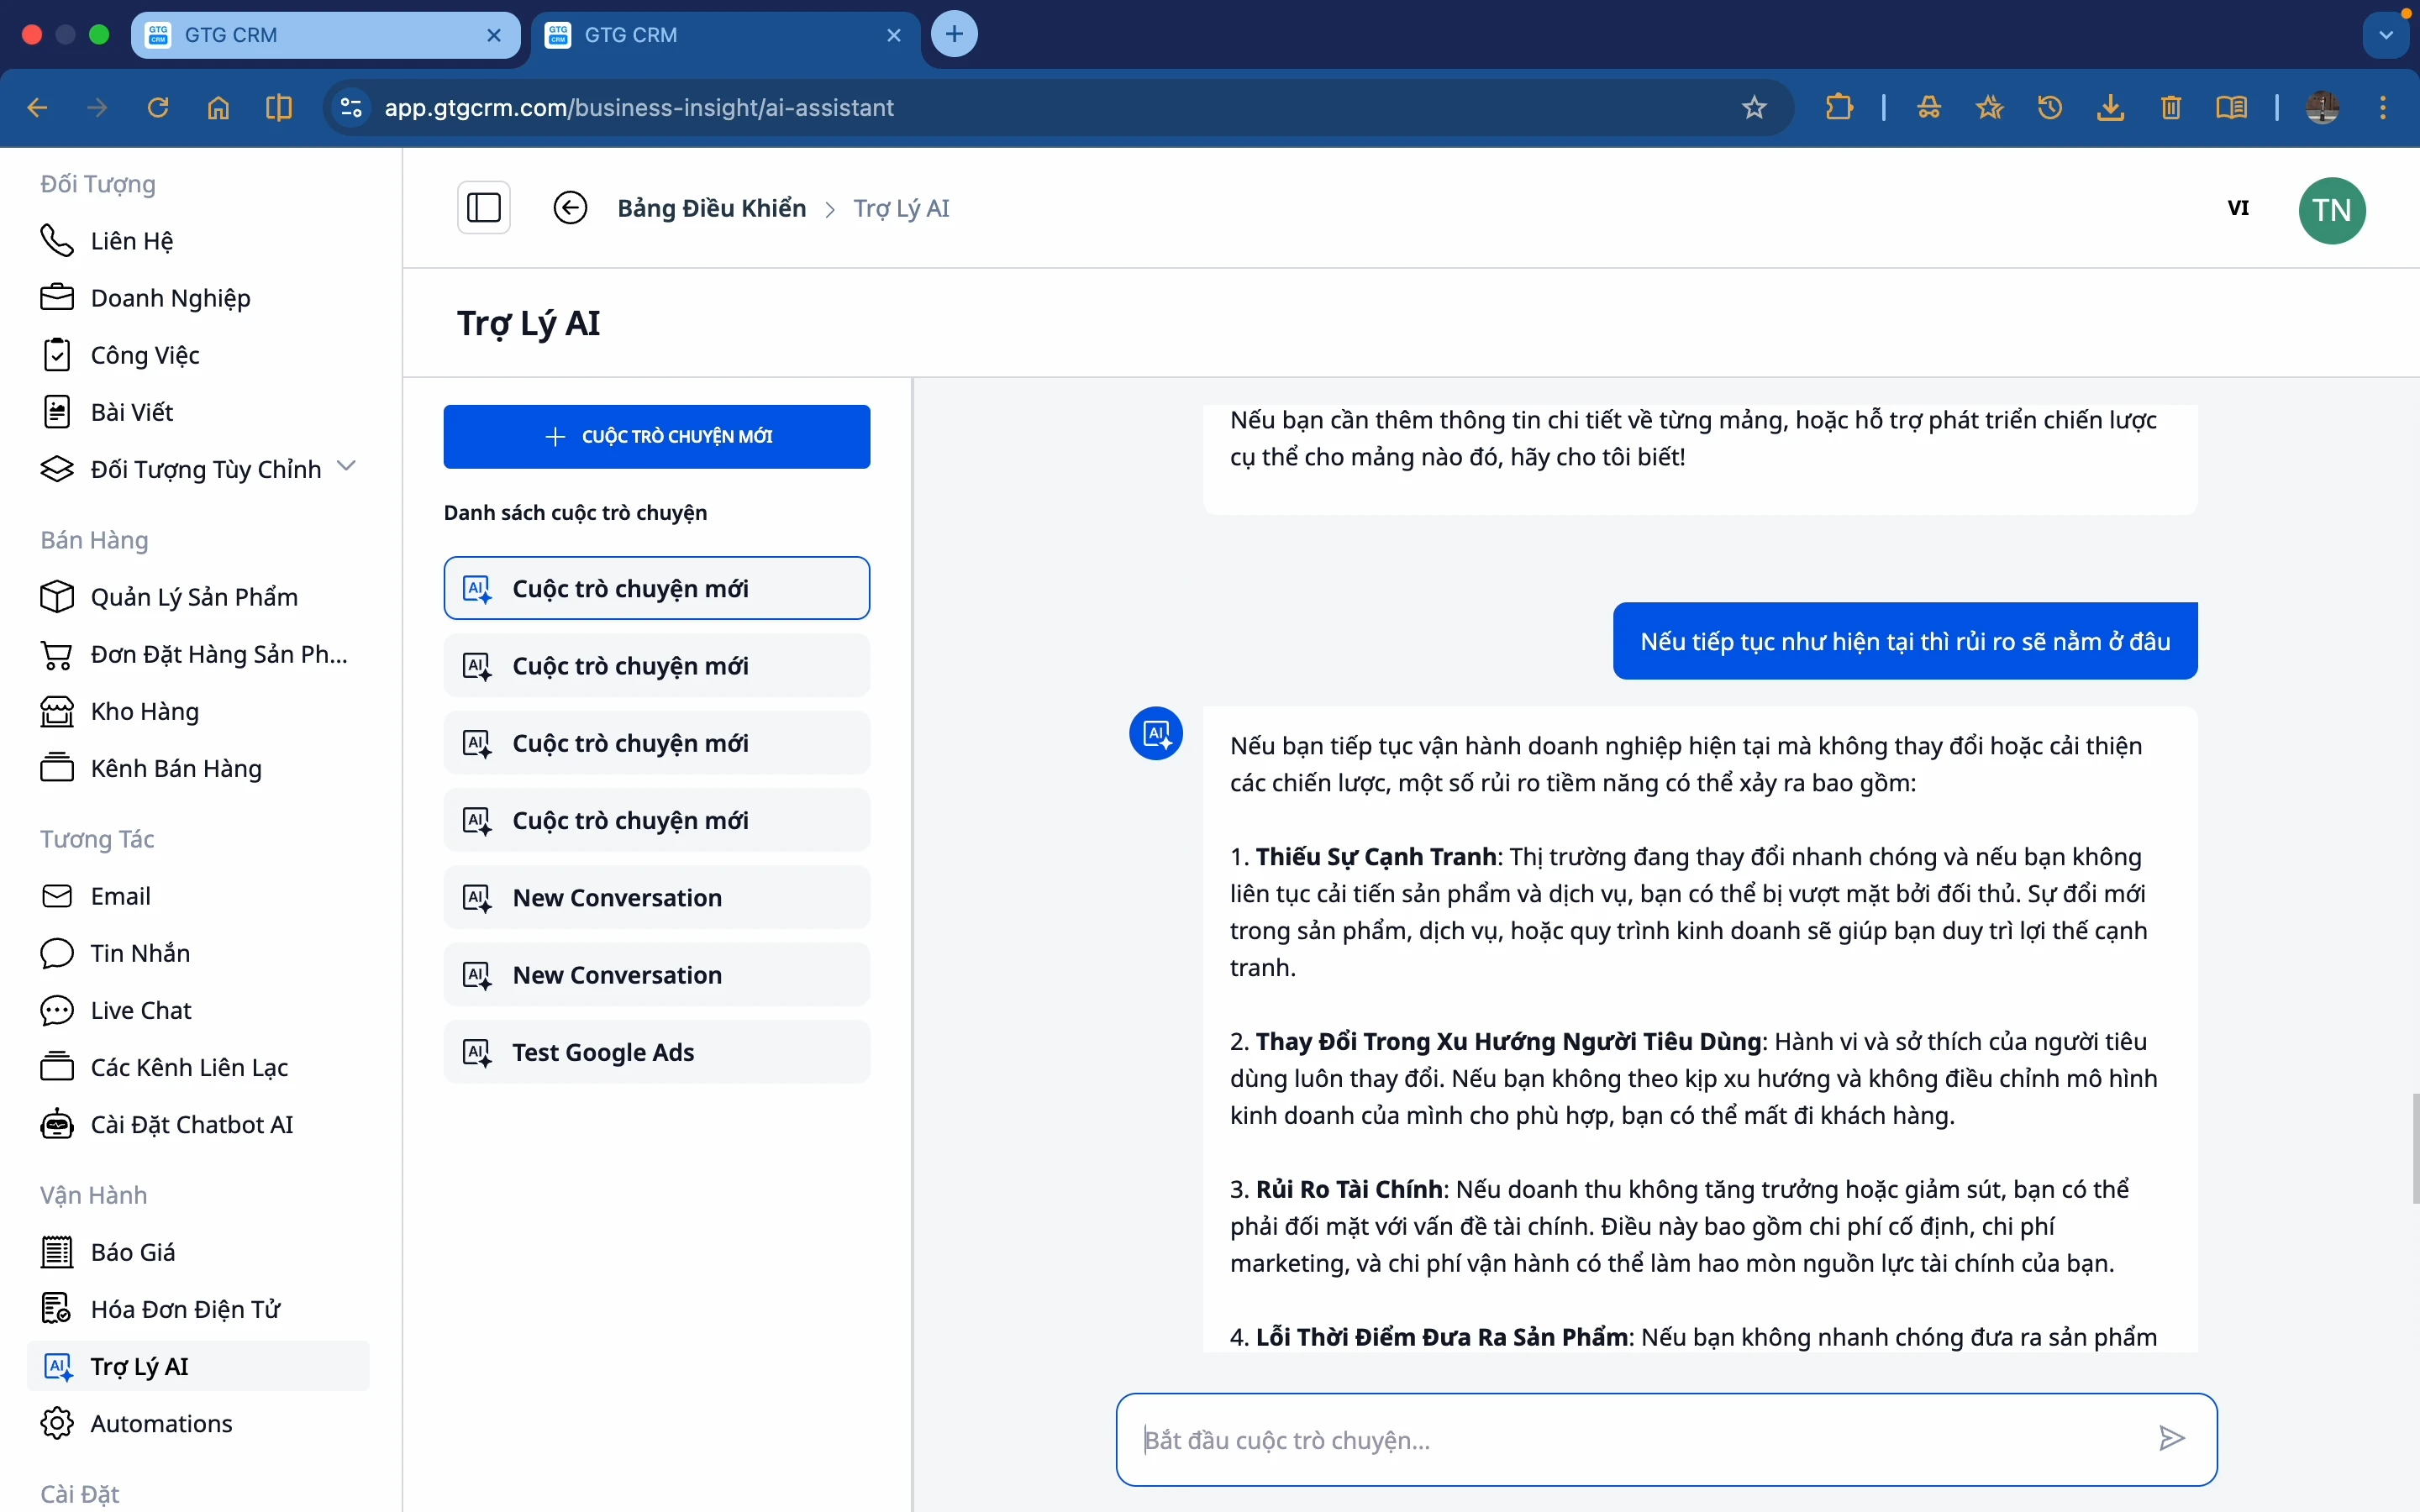Click CUỘC TRÒ CHUYỆN MỚI button
The height and width of the screenshot is (1512, 2420).
(656, 437)
